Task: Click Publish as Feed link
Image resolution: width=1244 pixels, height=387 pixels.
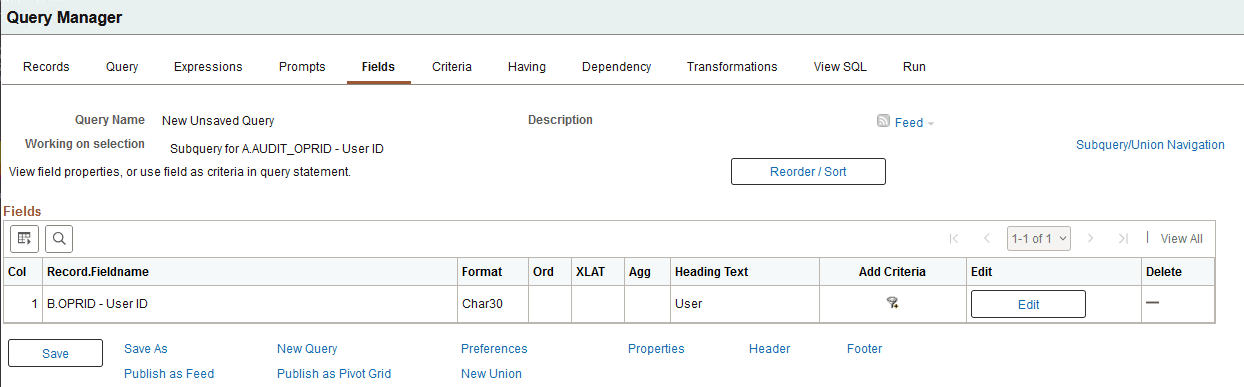Action: click(169, 374)
